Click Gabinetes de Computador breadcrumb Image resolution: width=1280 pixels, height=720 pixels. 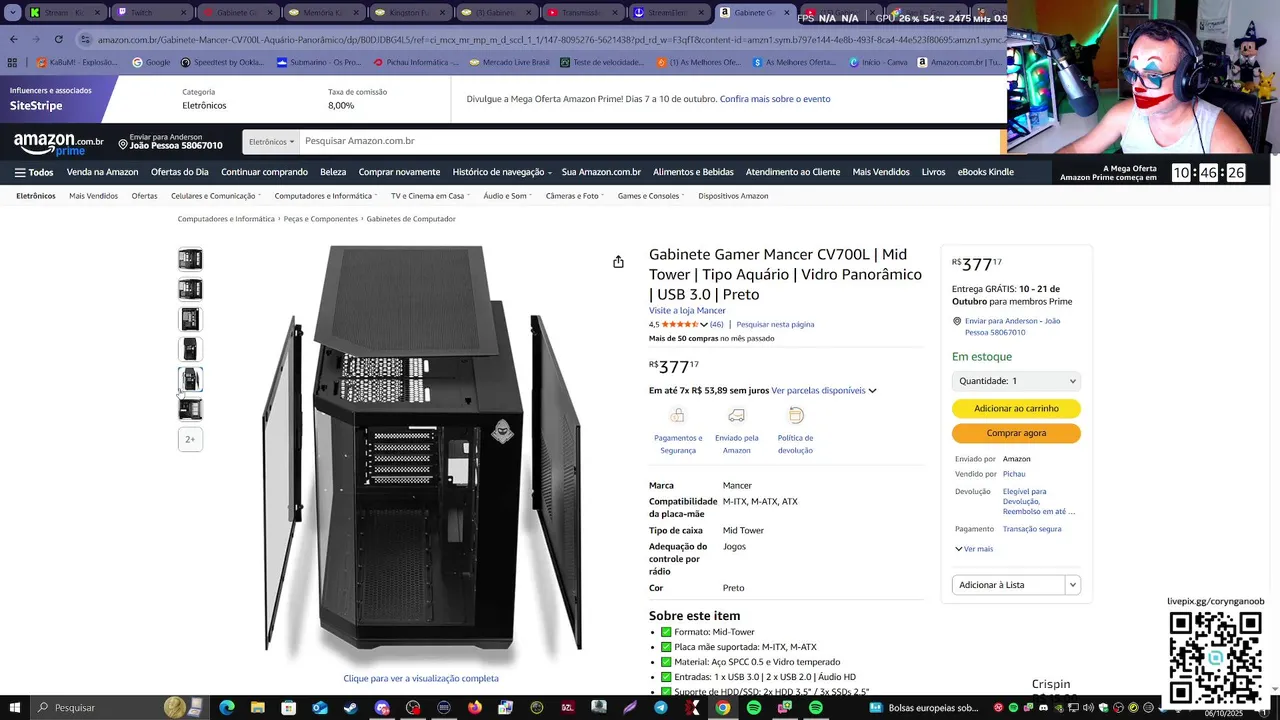411,219
